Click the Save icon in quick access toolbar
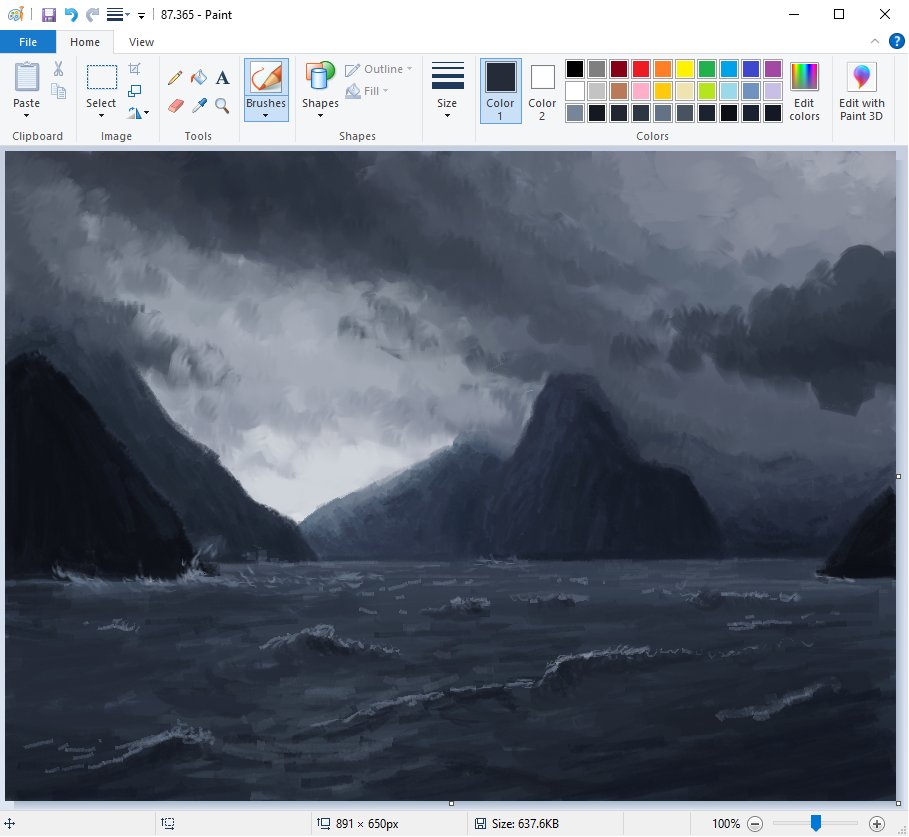The image size is (909, 837). [x=49, y=14]
